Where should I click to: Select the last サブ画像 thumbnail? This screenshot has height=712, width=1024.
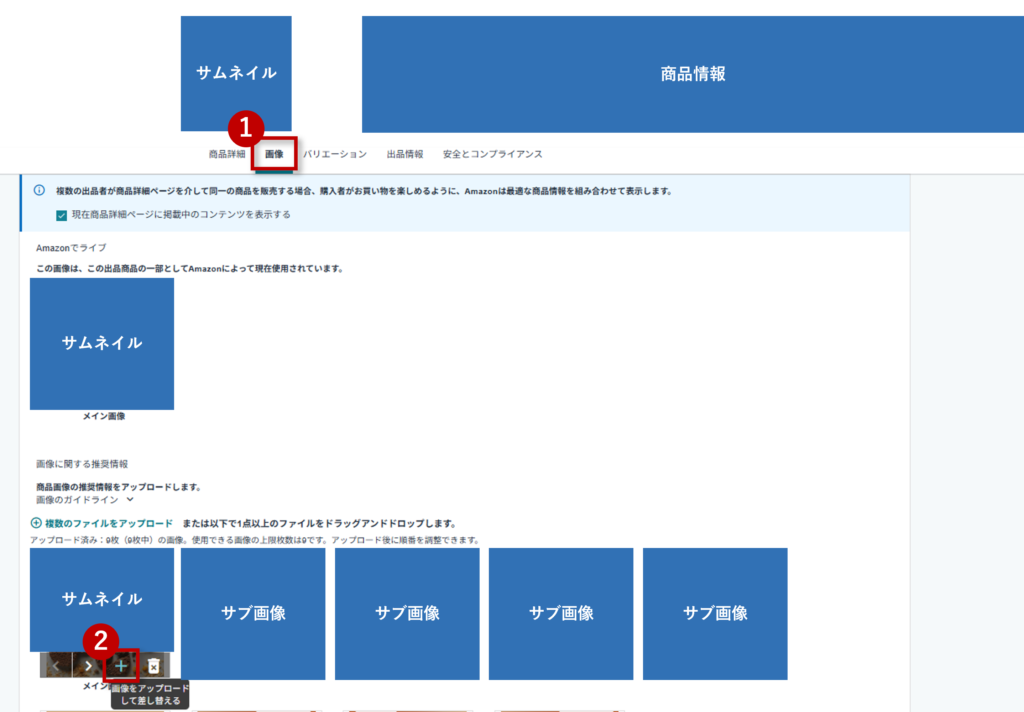click(x=714, y=613)
